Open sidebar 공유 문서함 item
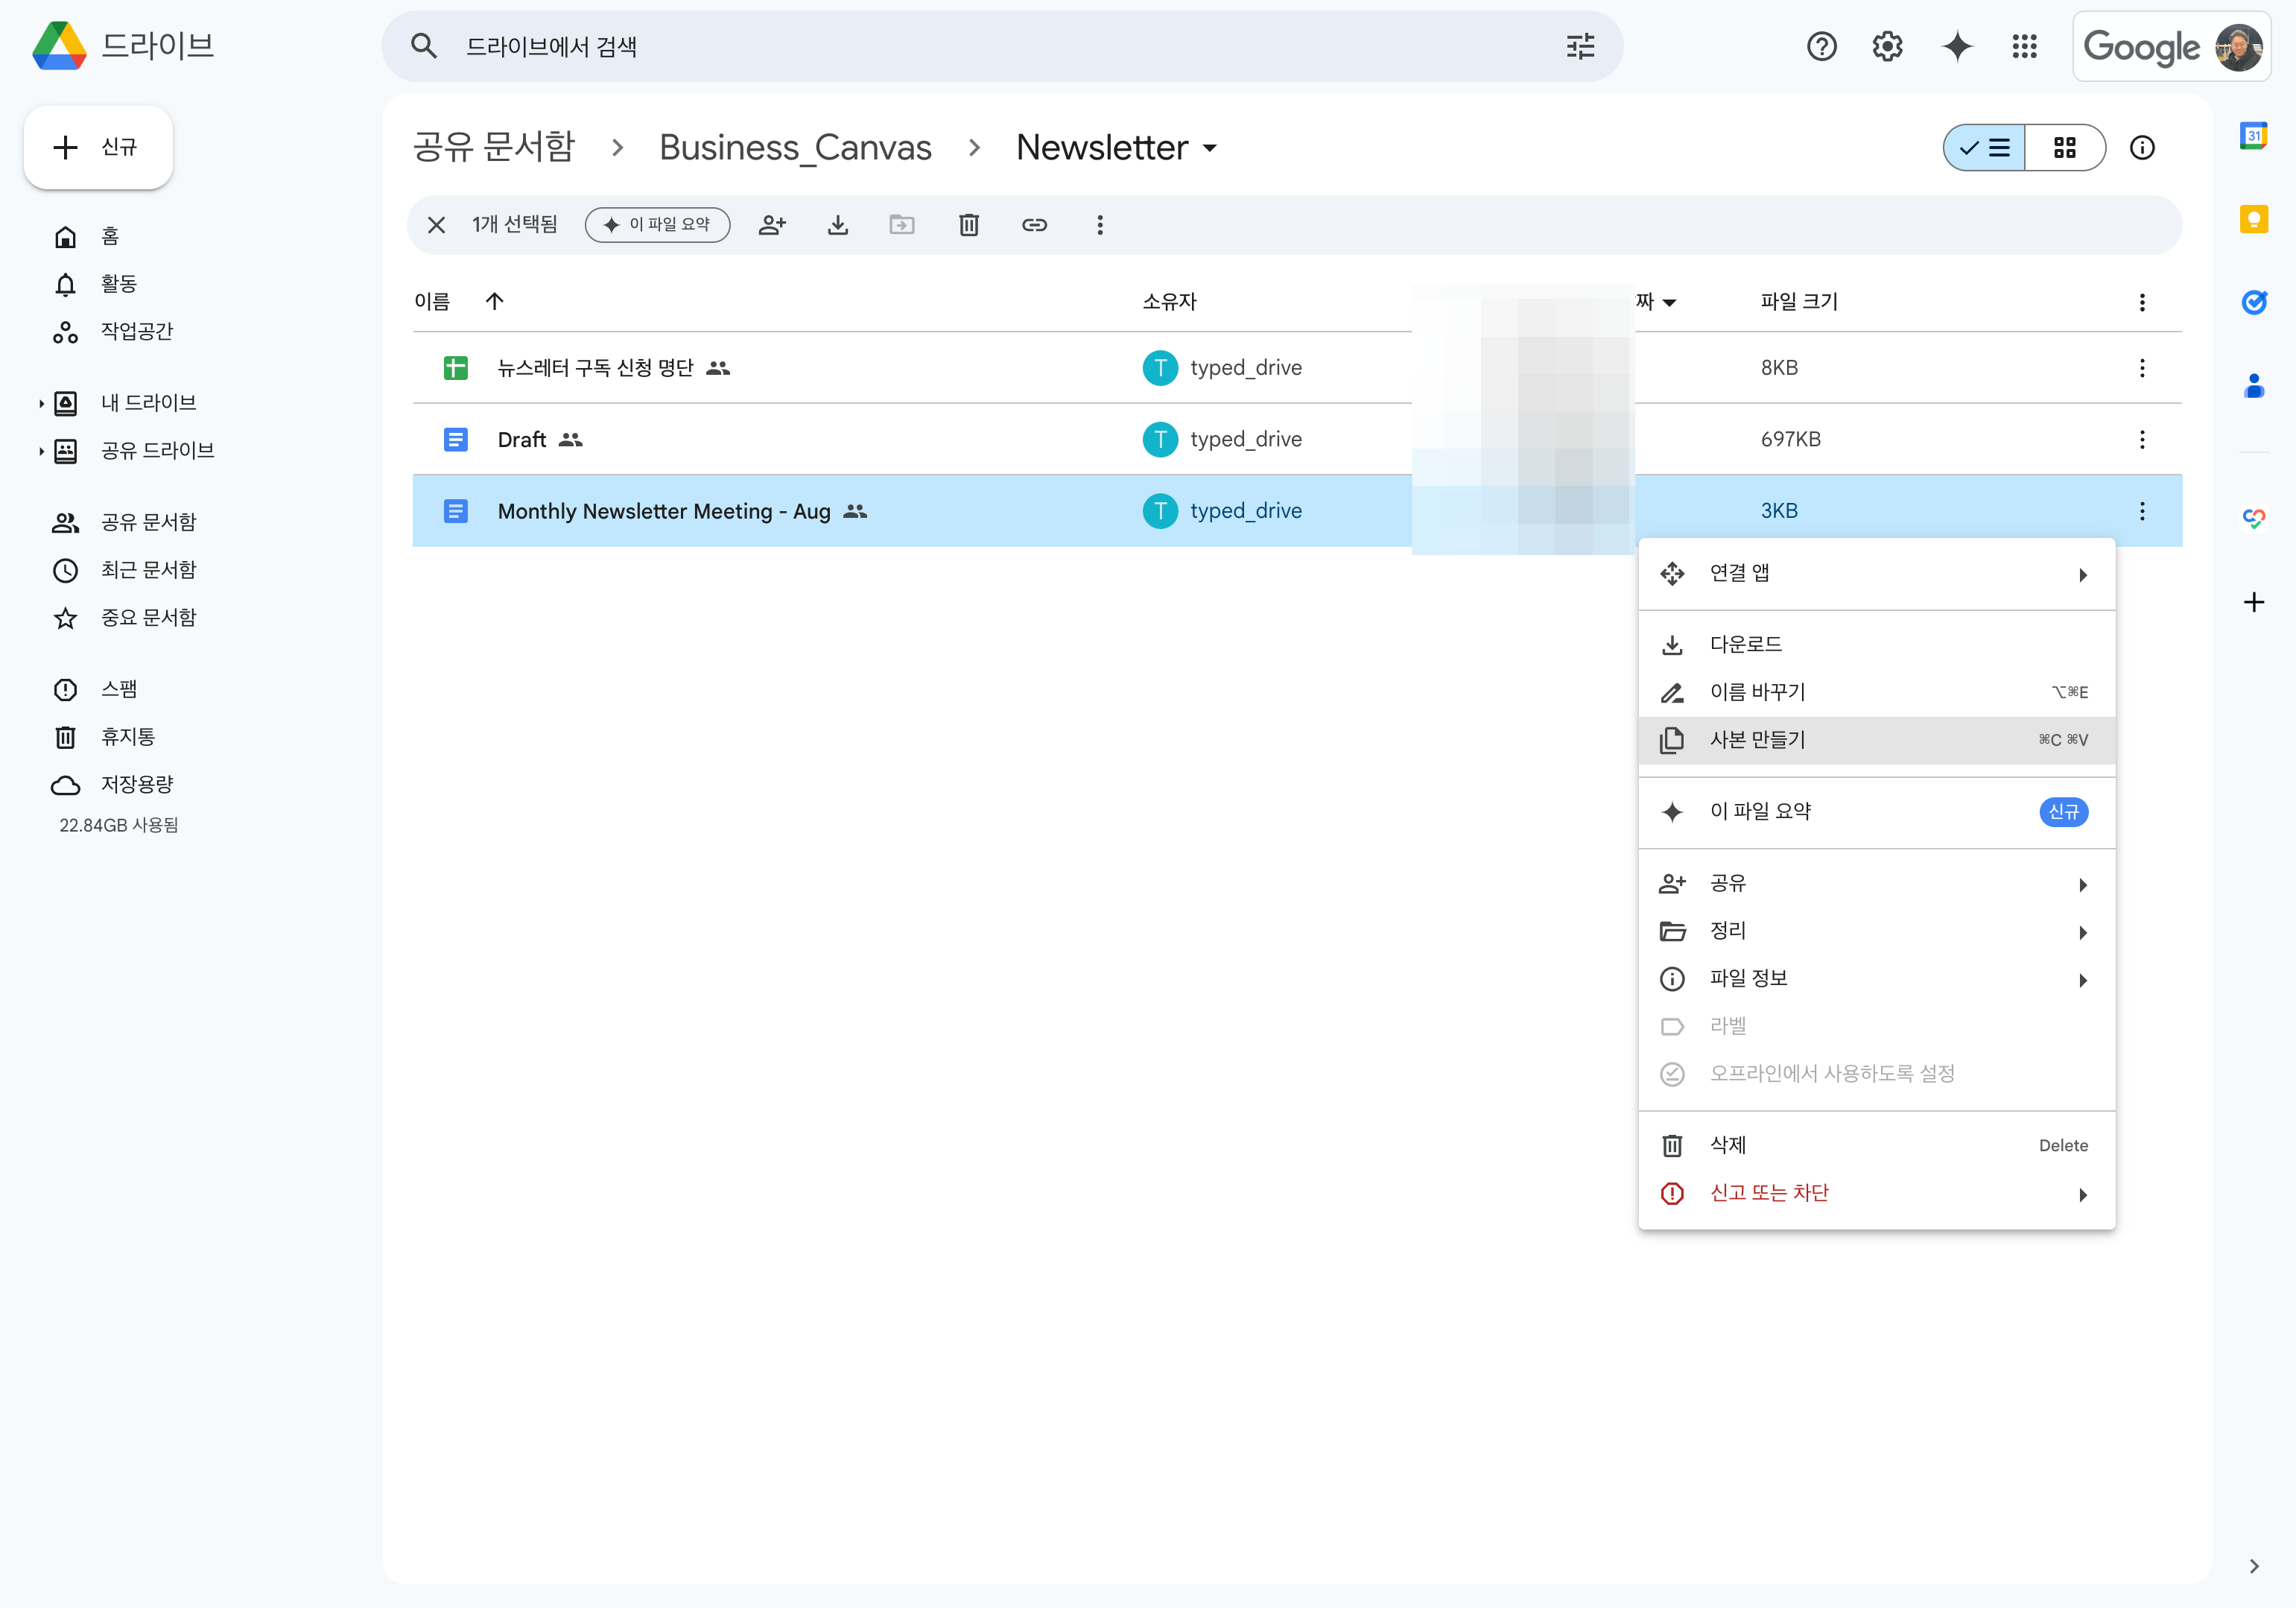 click(148, 523)
